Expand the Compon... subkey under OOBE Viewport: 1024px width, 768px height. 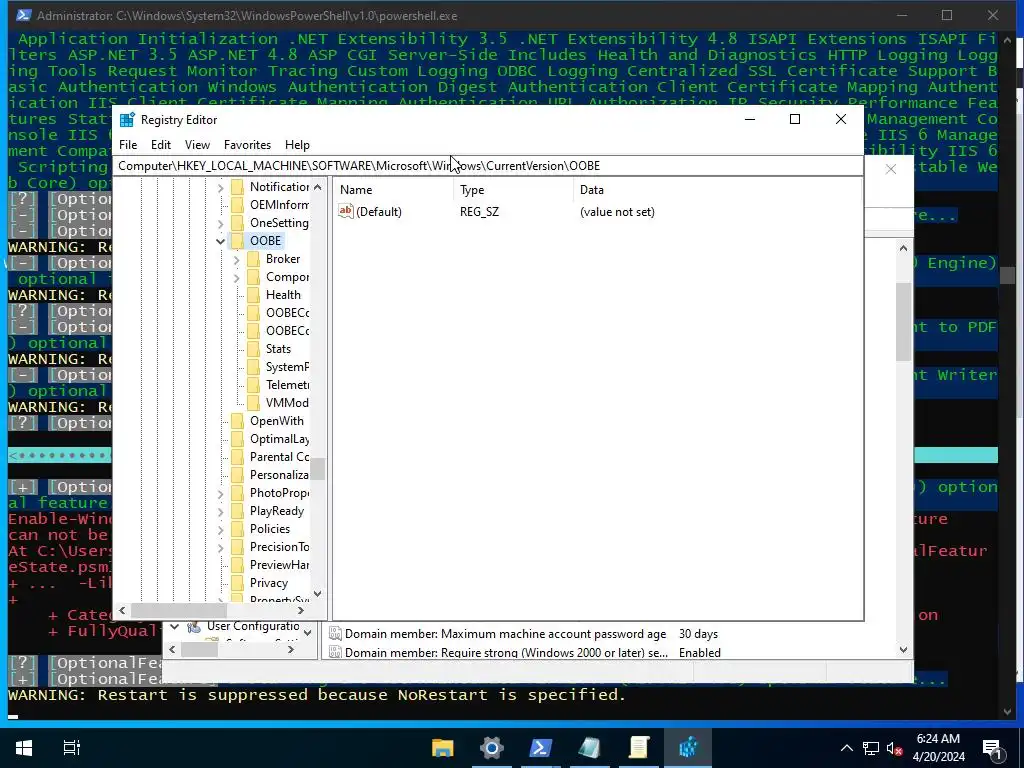[236, 278]
